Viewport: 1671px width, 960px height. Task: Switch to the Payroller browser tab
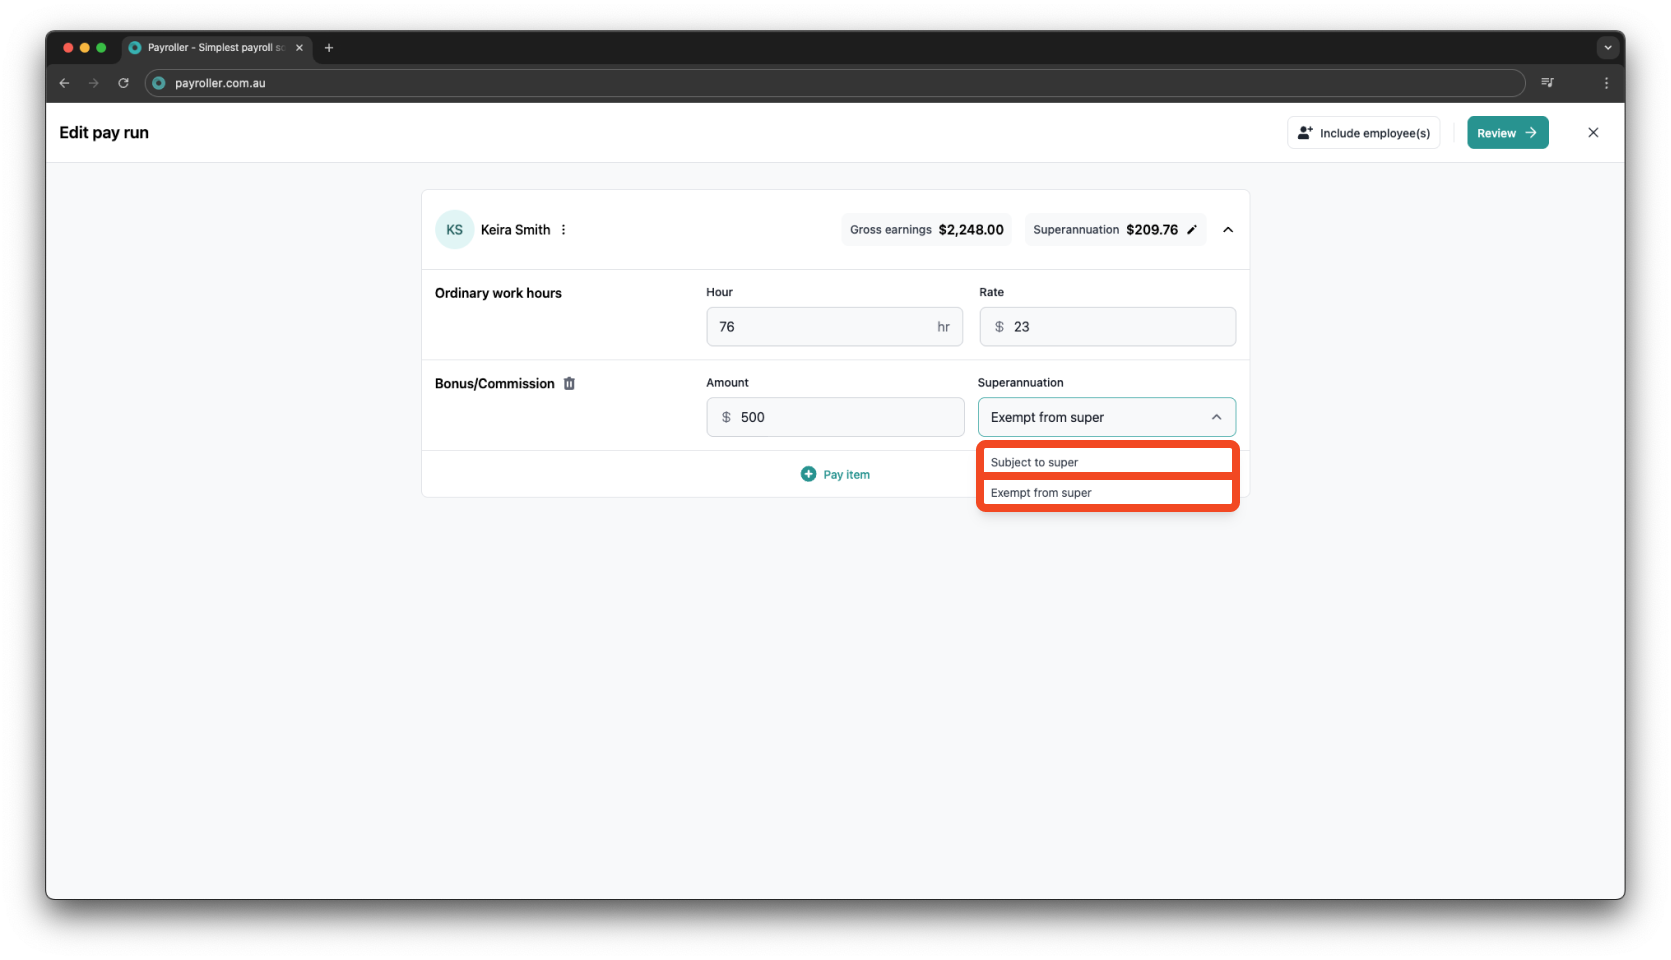coord(210,47)
